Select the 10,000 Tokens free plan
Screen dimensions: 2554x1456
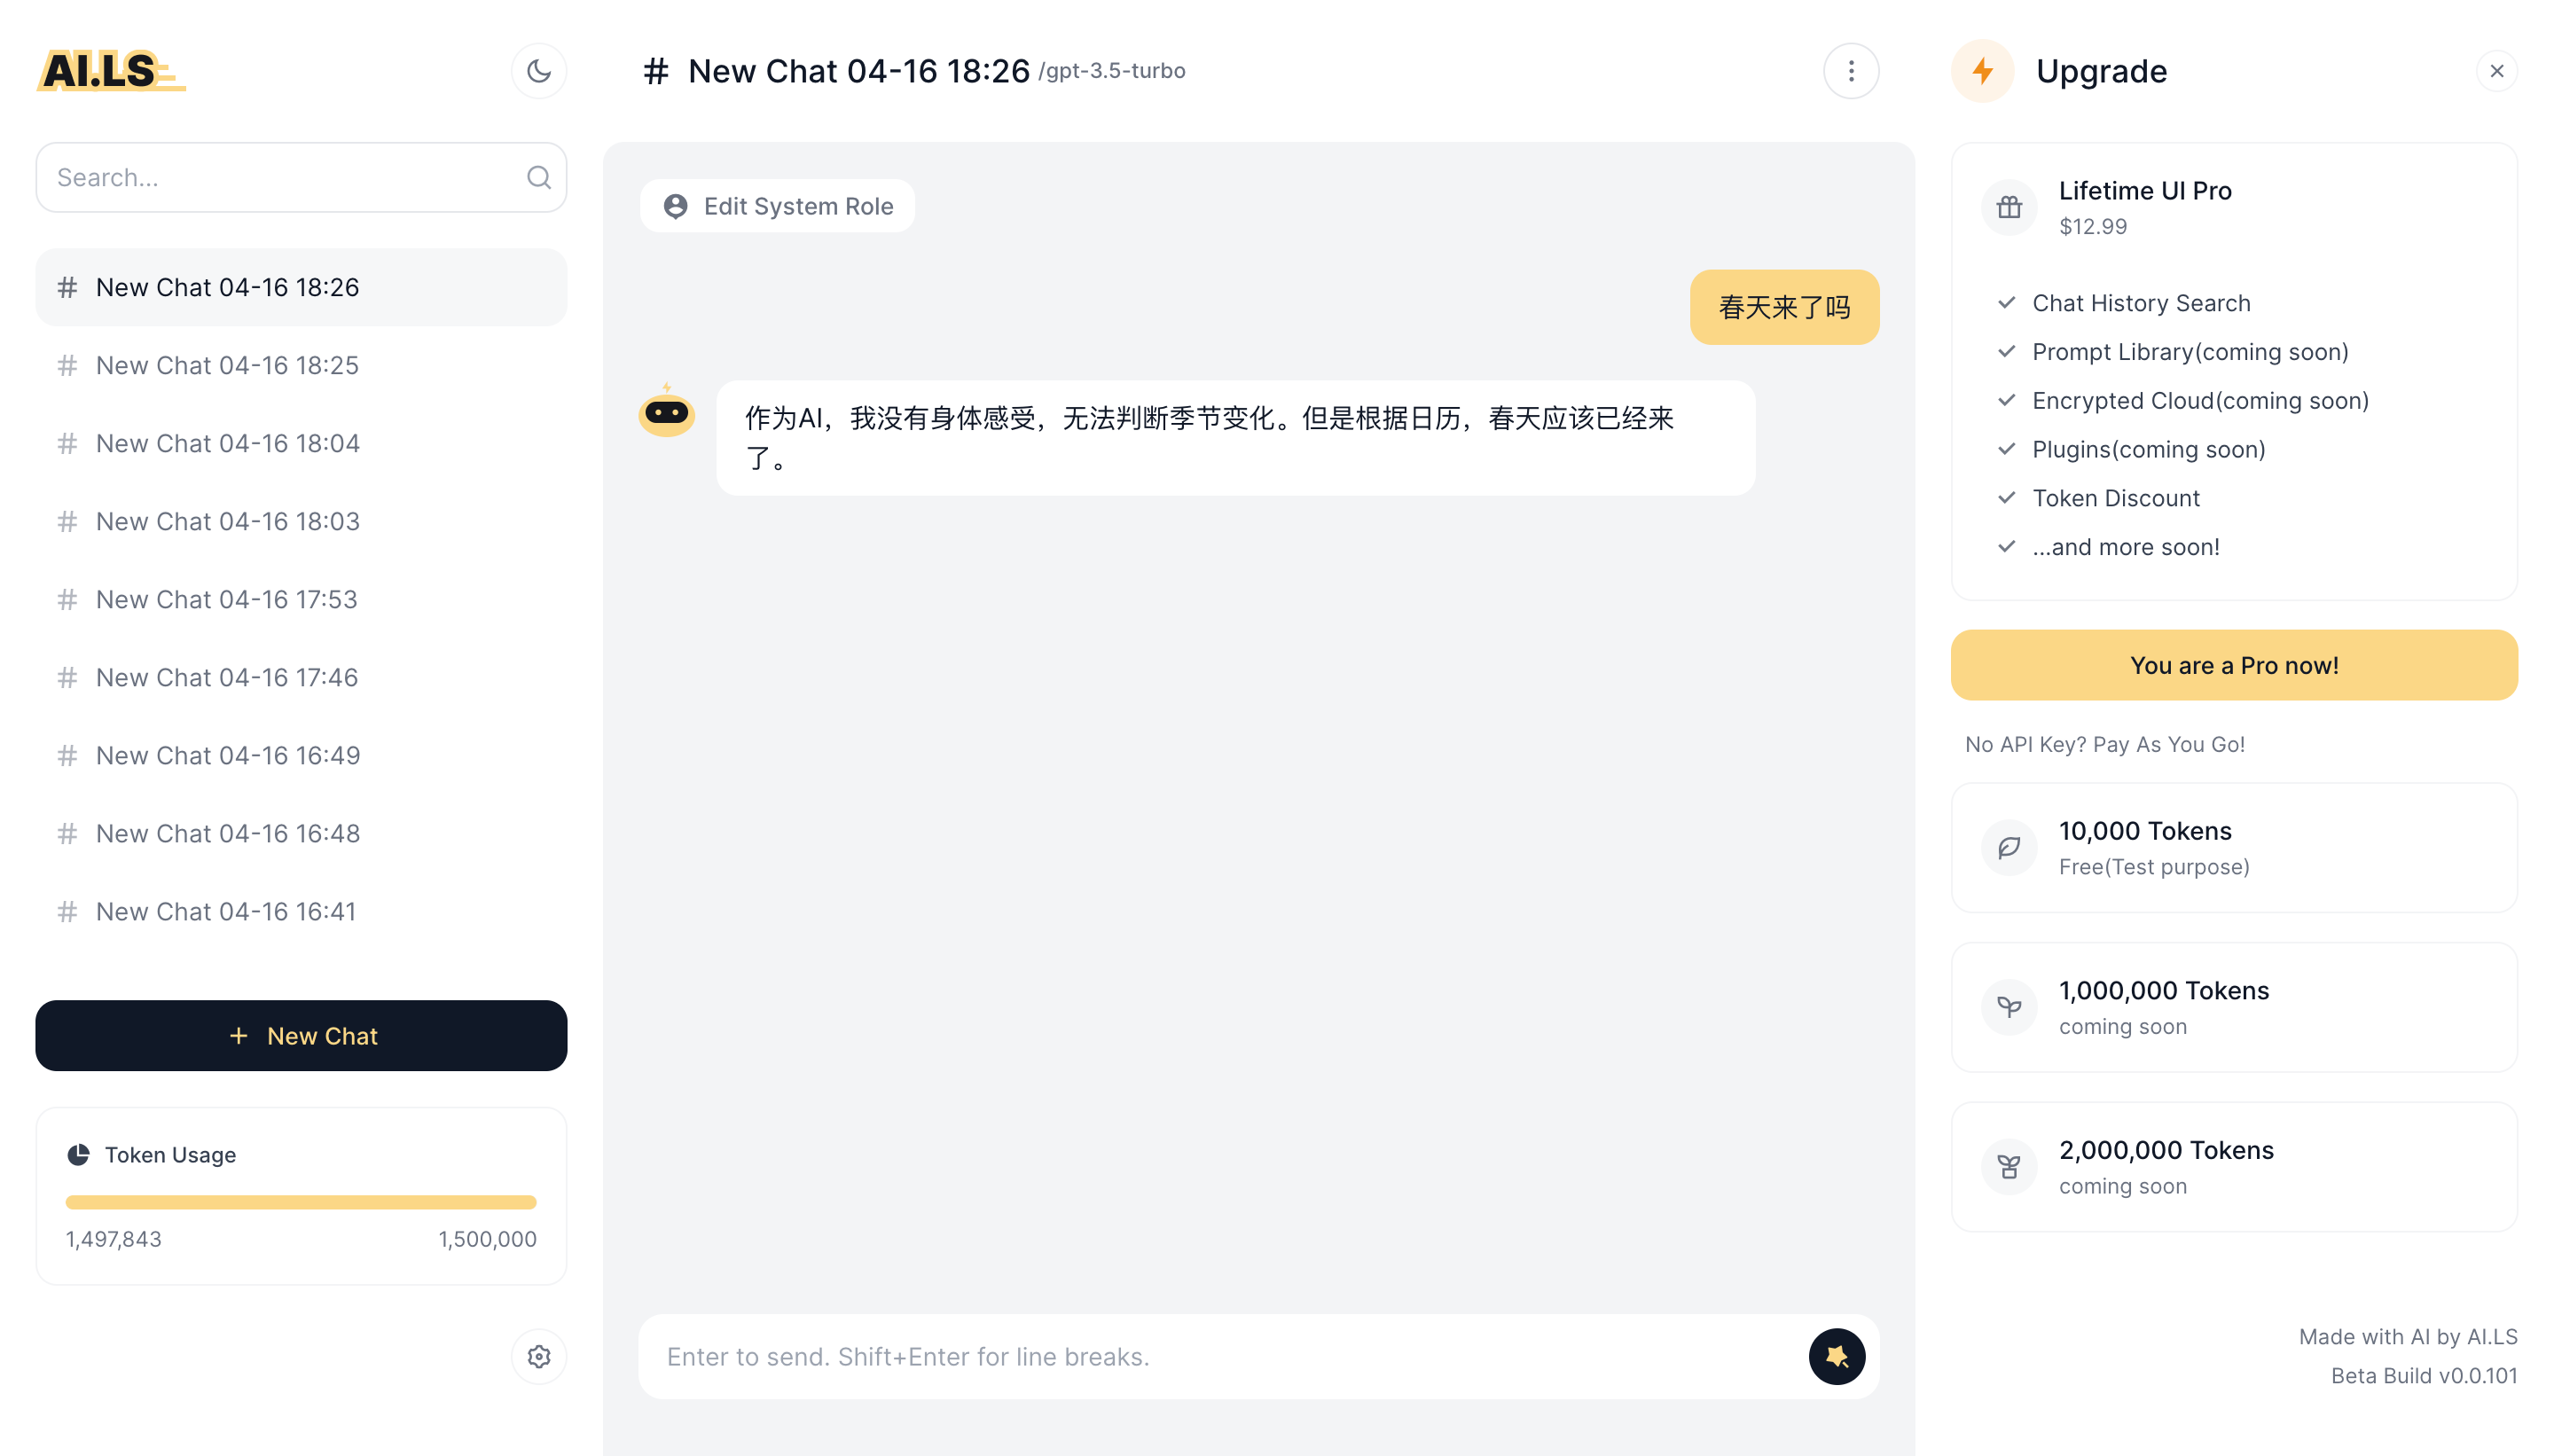2234,847
